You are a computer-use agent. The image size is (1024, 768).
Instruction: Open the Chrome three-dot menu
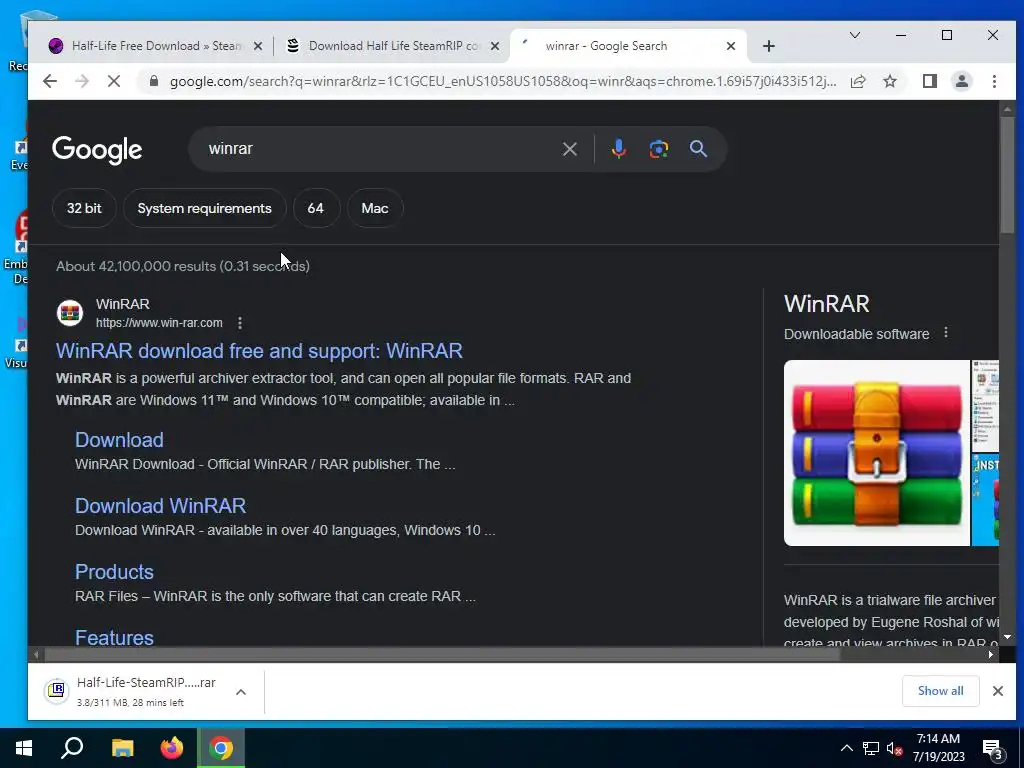[x=994, y=81]
